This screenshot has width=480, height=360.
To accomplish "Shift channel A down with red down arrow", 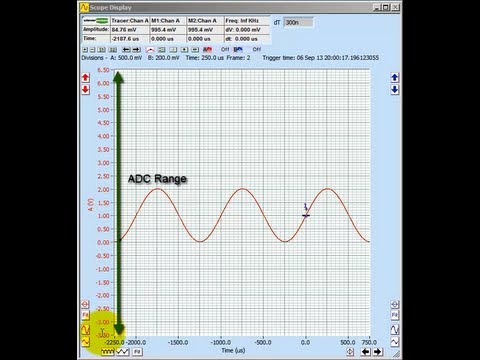I will pos(85,89).
